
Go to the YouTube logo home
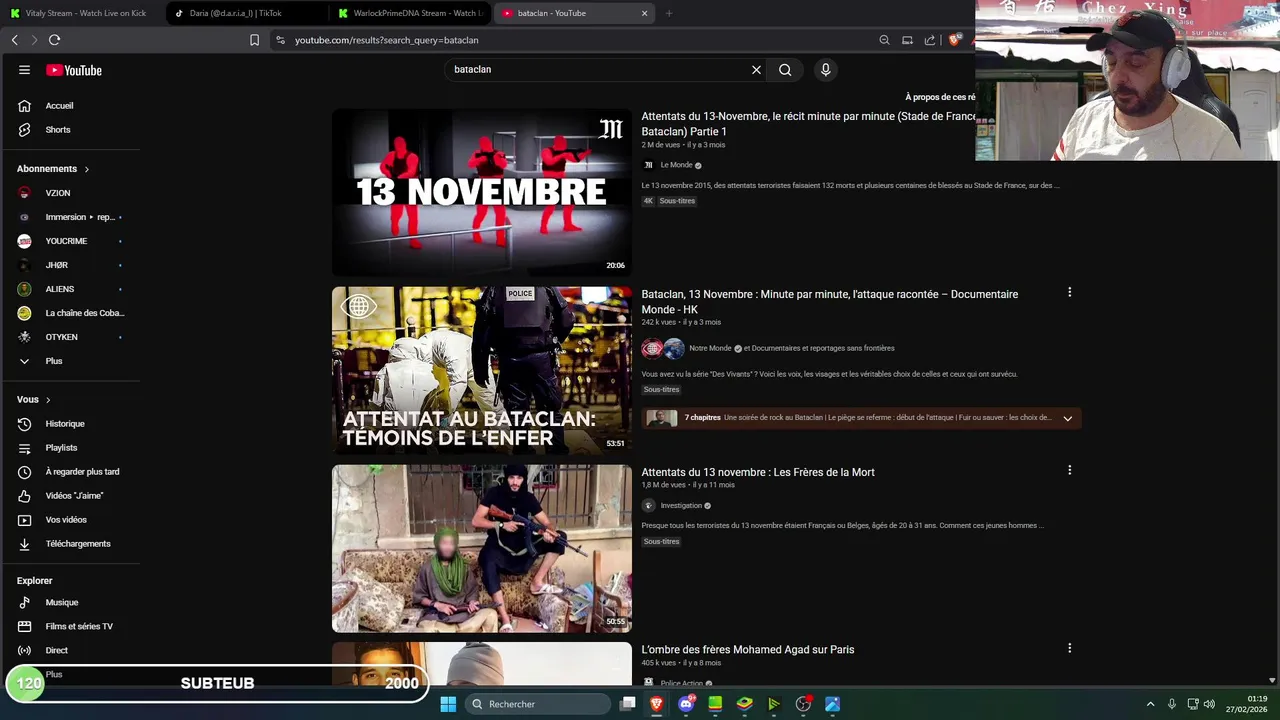(x=74, y=70)
